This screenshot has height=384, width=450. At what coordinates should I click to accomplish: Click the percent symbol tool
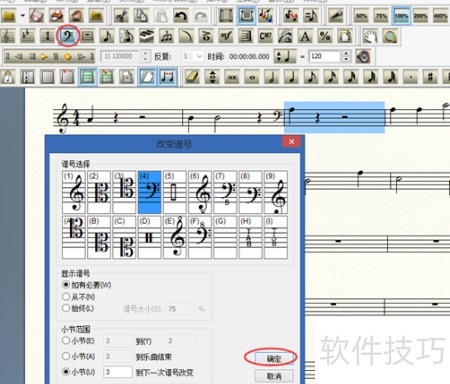325,36
